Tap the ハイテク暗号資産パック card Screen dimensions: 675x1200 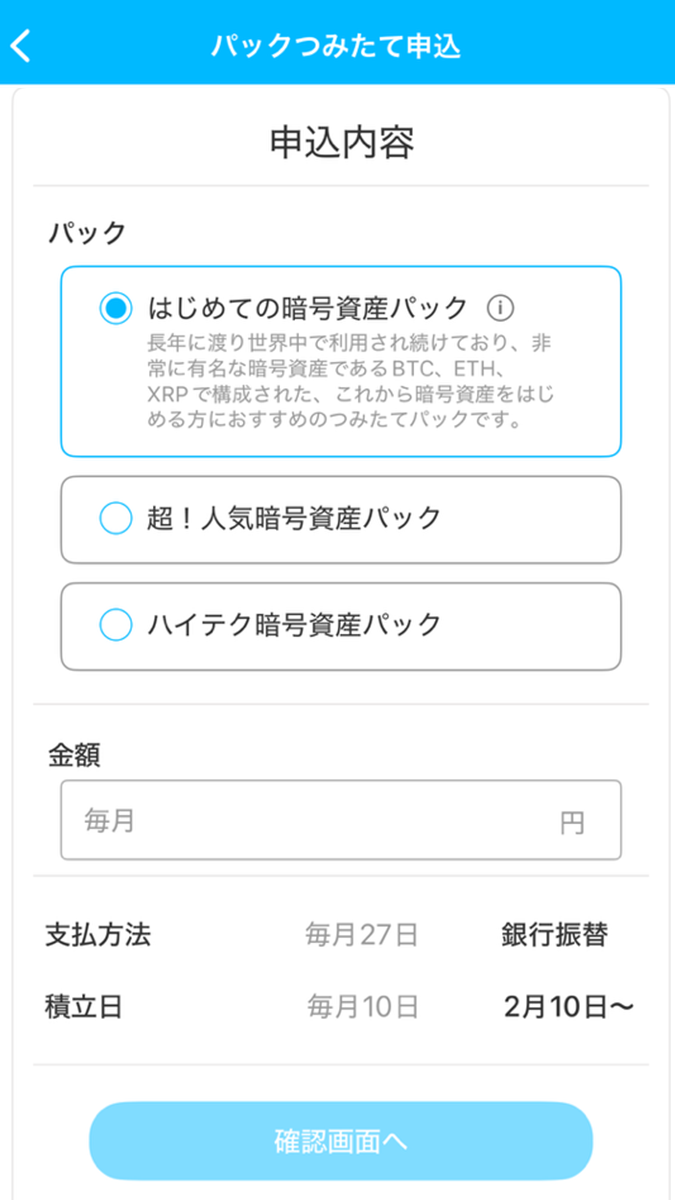point(341,627)
